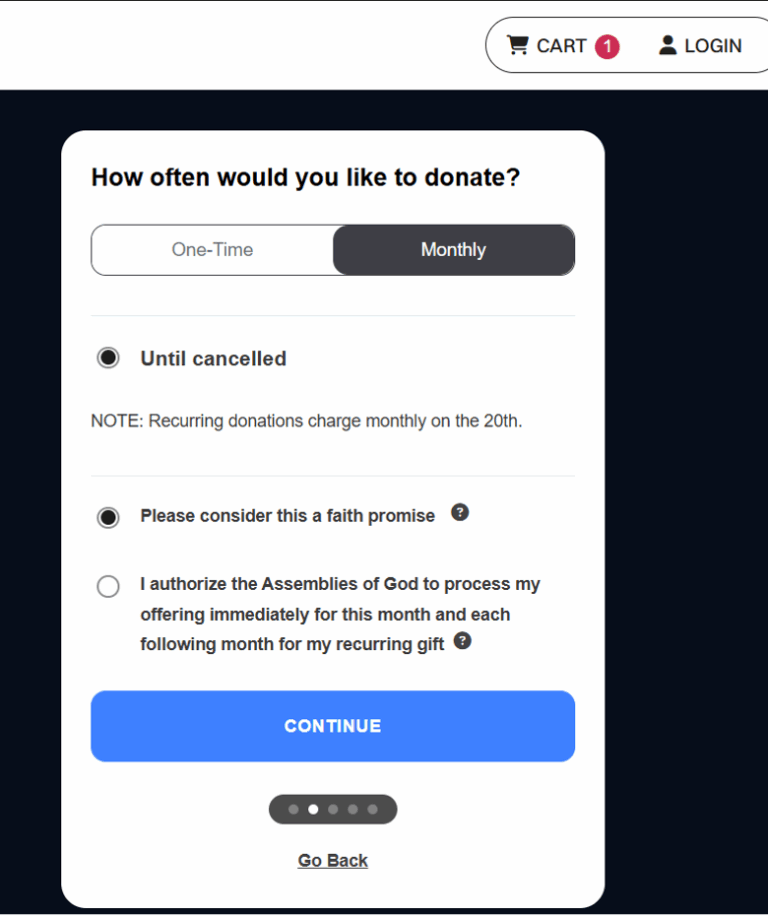The image size is (768, 916).
Task: Select the third step indicator dot
Action: point(333,809)
